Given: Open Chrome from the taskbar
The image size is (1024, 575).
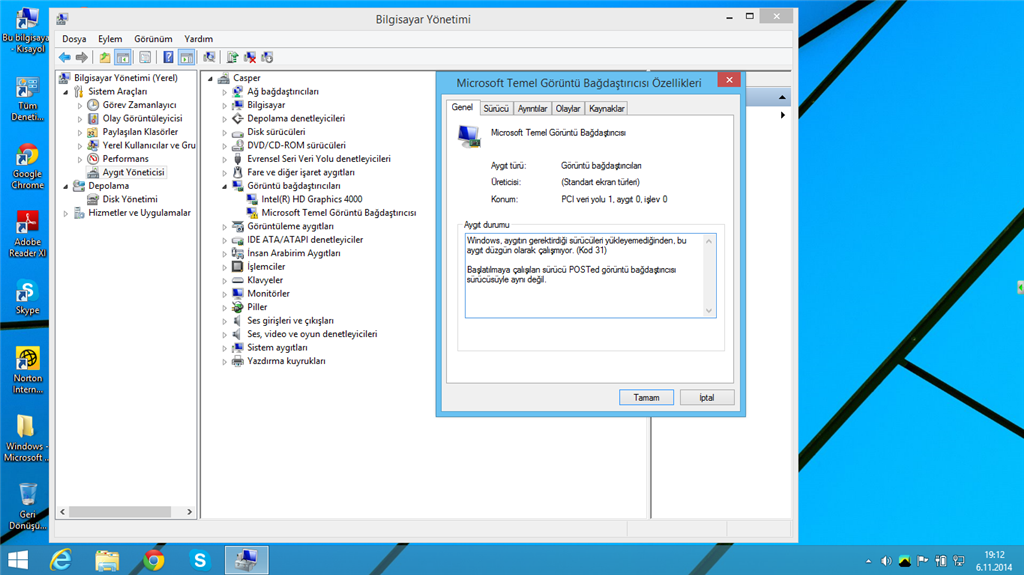Looking at the screenshot, I should pos(153,560).
